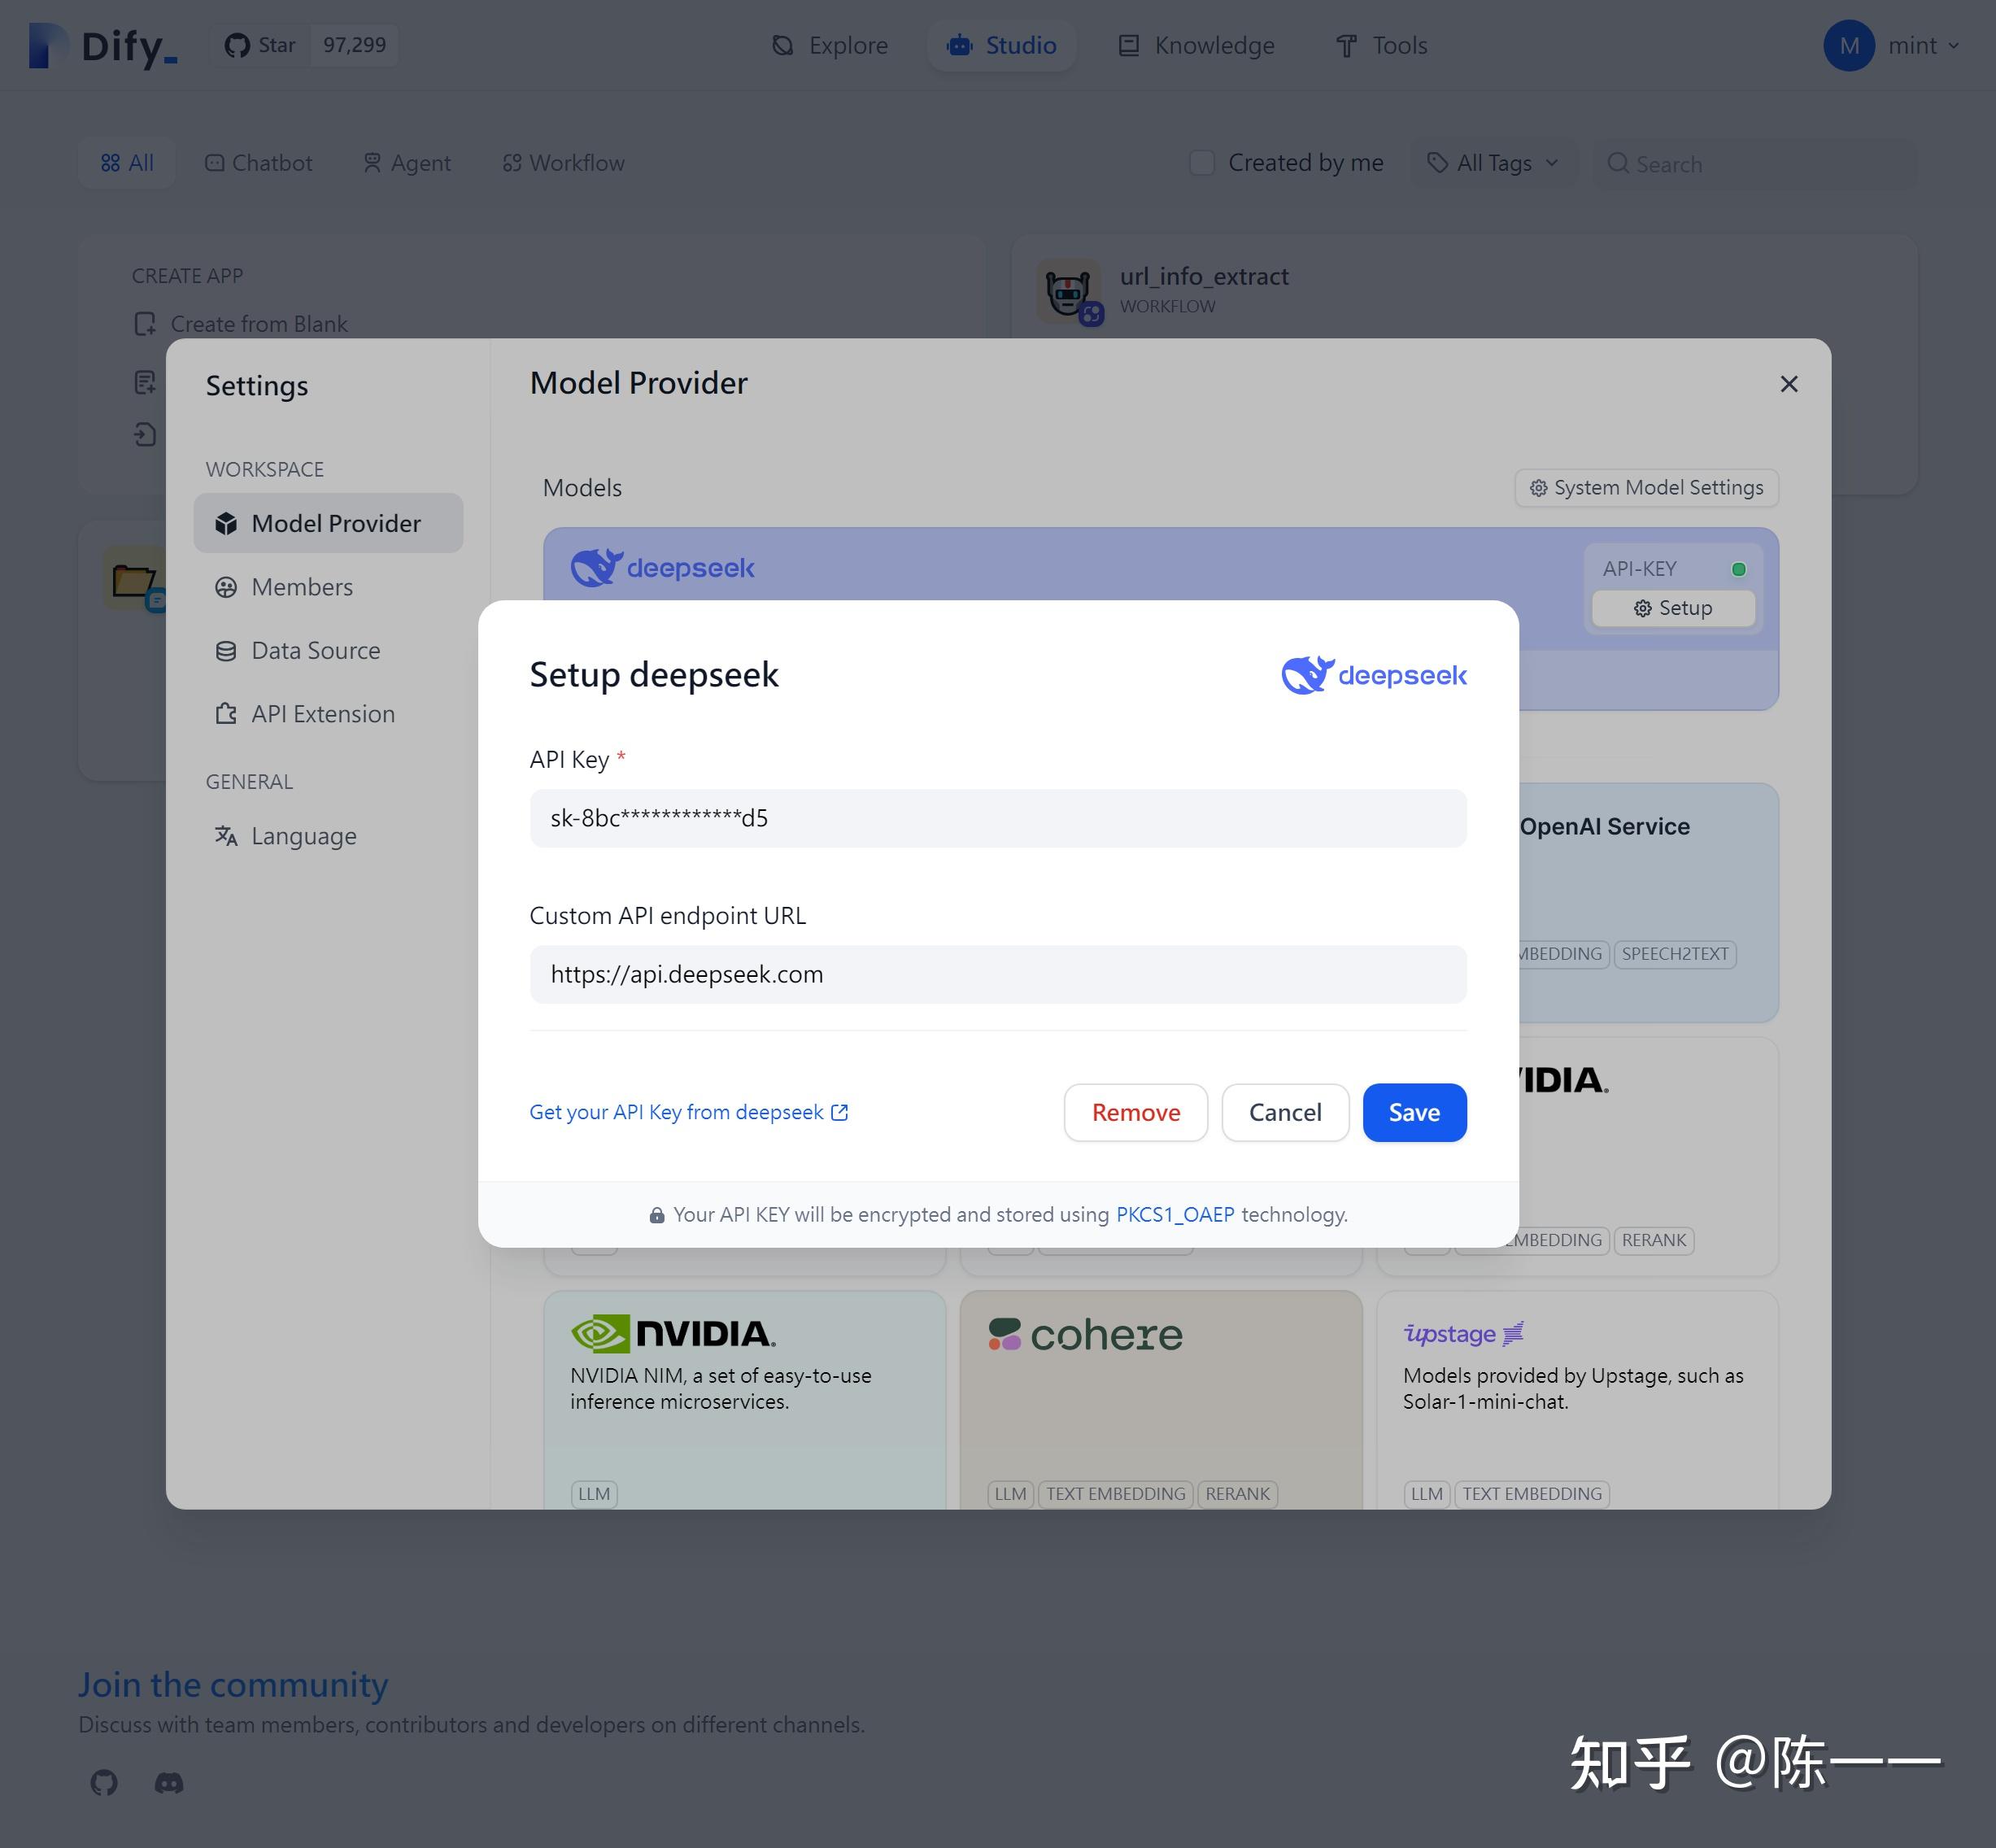Switch to the Workflow apps filter
The height and width of the screenshot is (1848, 1996).
point(563,162)
